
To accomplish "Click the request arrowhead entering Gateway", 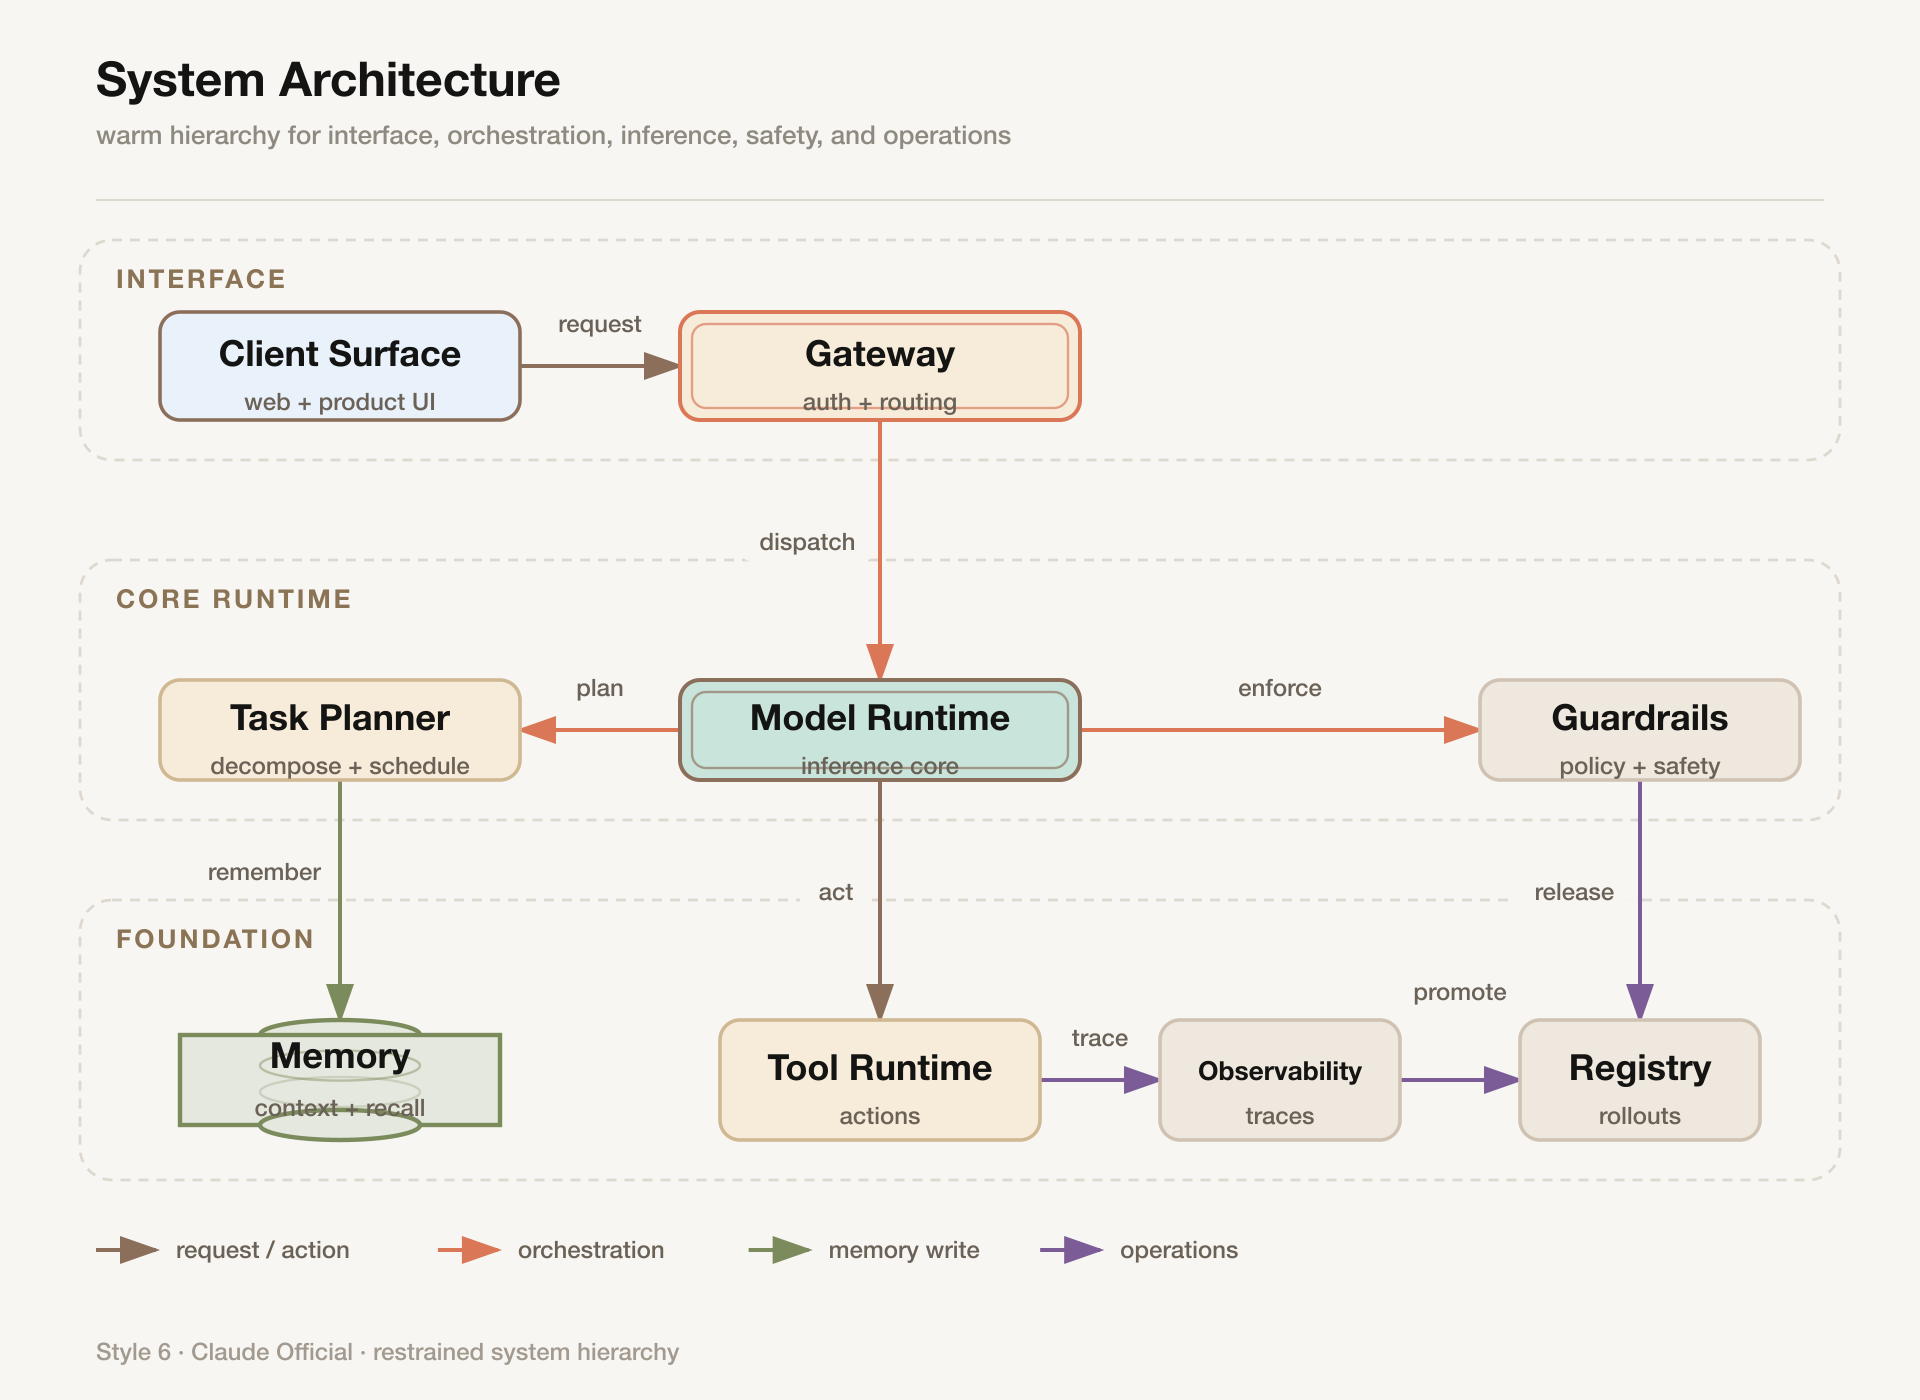I will [x=662, y=366].
